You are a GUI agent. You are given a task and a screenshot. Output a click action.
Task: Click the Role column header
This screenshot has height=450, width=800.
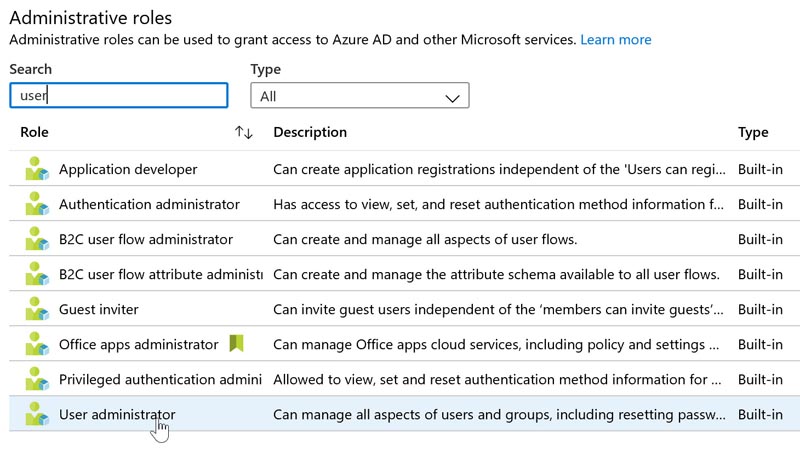(x=34, y=132)
